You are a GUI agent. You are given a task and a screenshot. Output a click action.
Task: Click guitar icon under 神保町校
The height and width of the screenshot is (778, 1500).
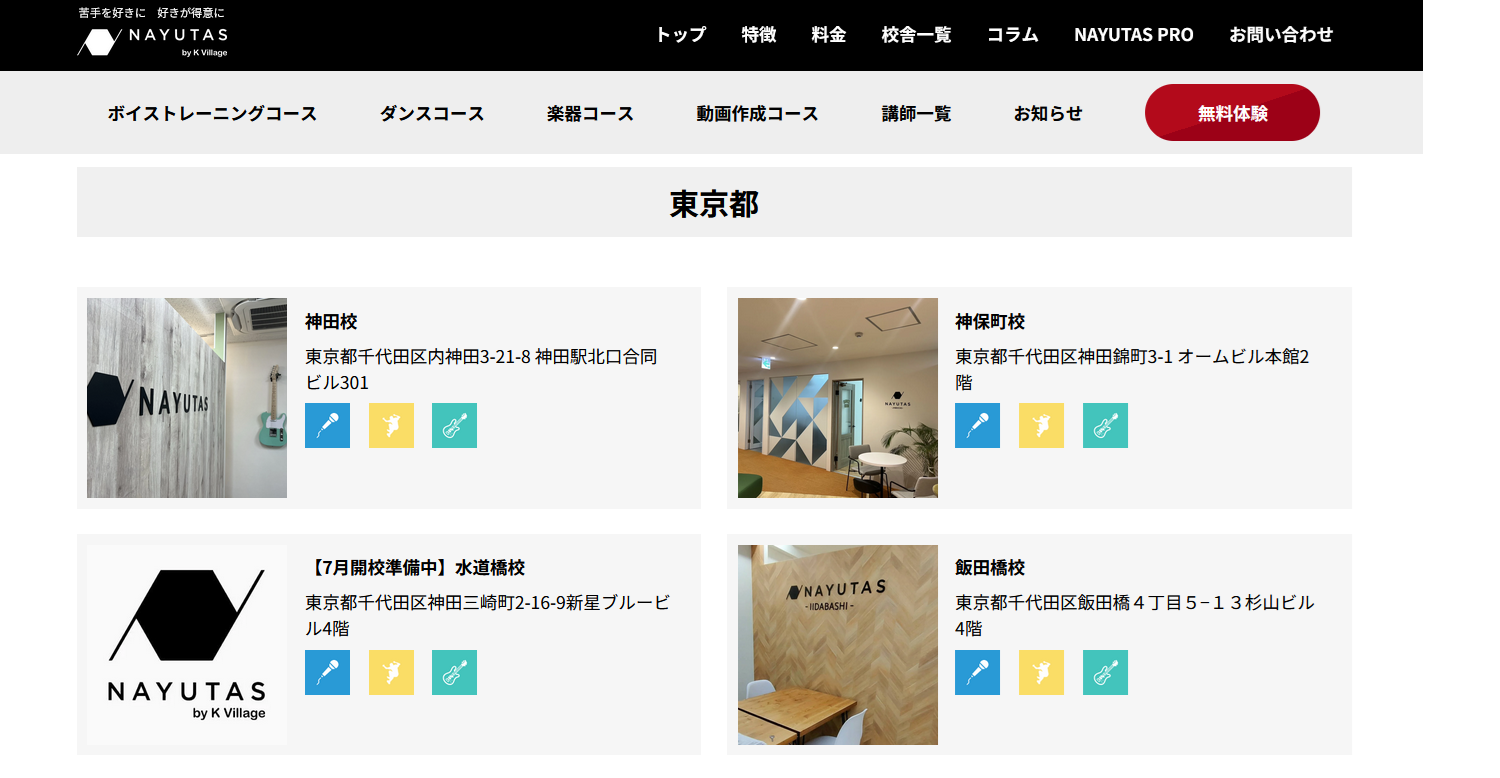point(1105,425)
